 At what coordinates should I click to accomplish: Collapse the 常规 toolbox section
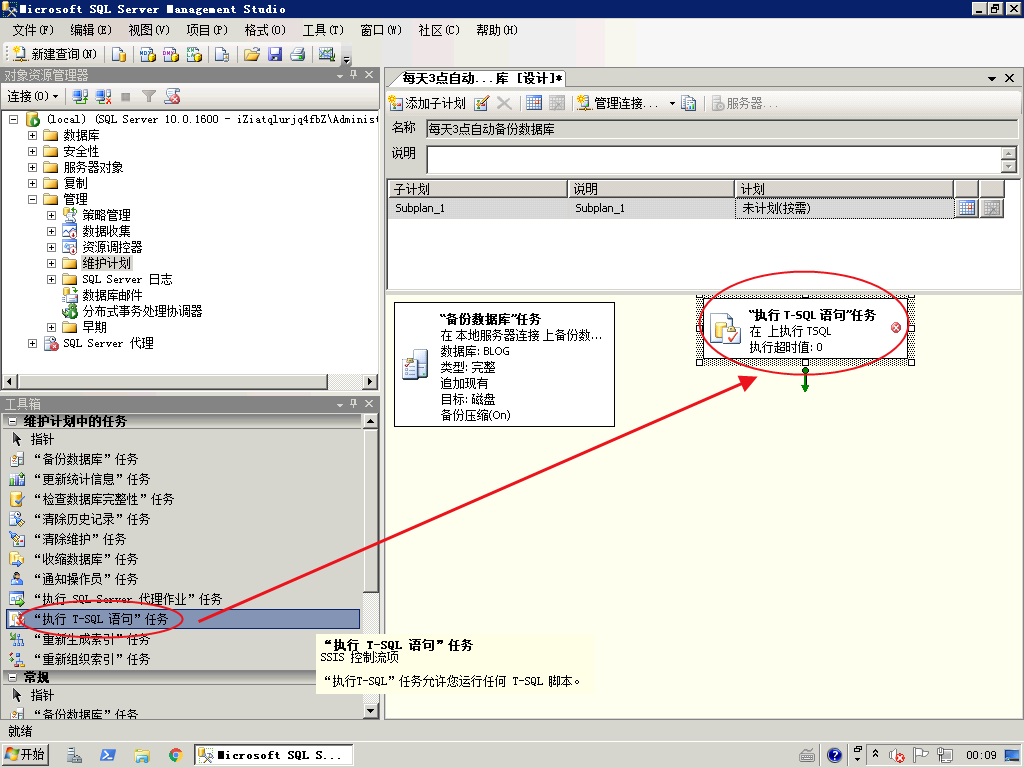tap(12, 678)
